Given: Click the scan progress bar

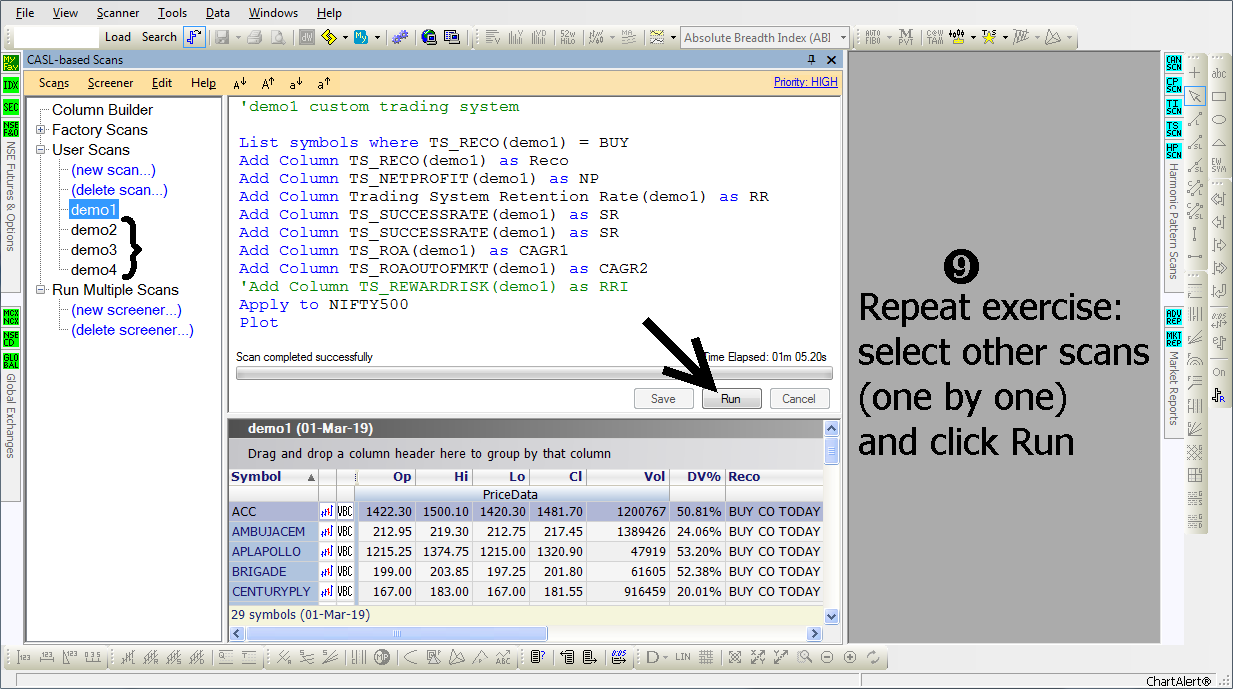Looking at the screenshot, I should [532, 374].
